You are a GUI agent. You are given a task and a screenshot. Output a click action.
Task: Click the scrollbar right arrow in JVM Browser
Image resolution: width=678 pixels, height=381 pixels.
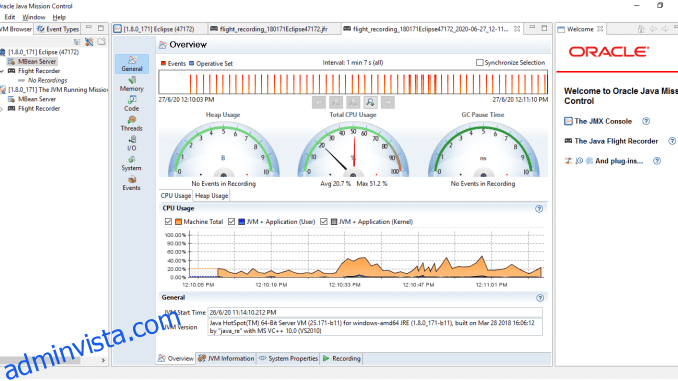103,360
